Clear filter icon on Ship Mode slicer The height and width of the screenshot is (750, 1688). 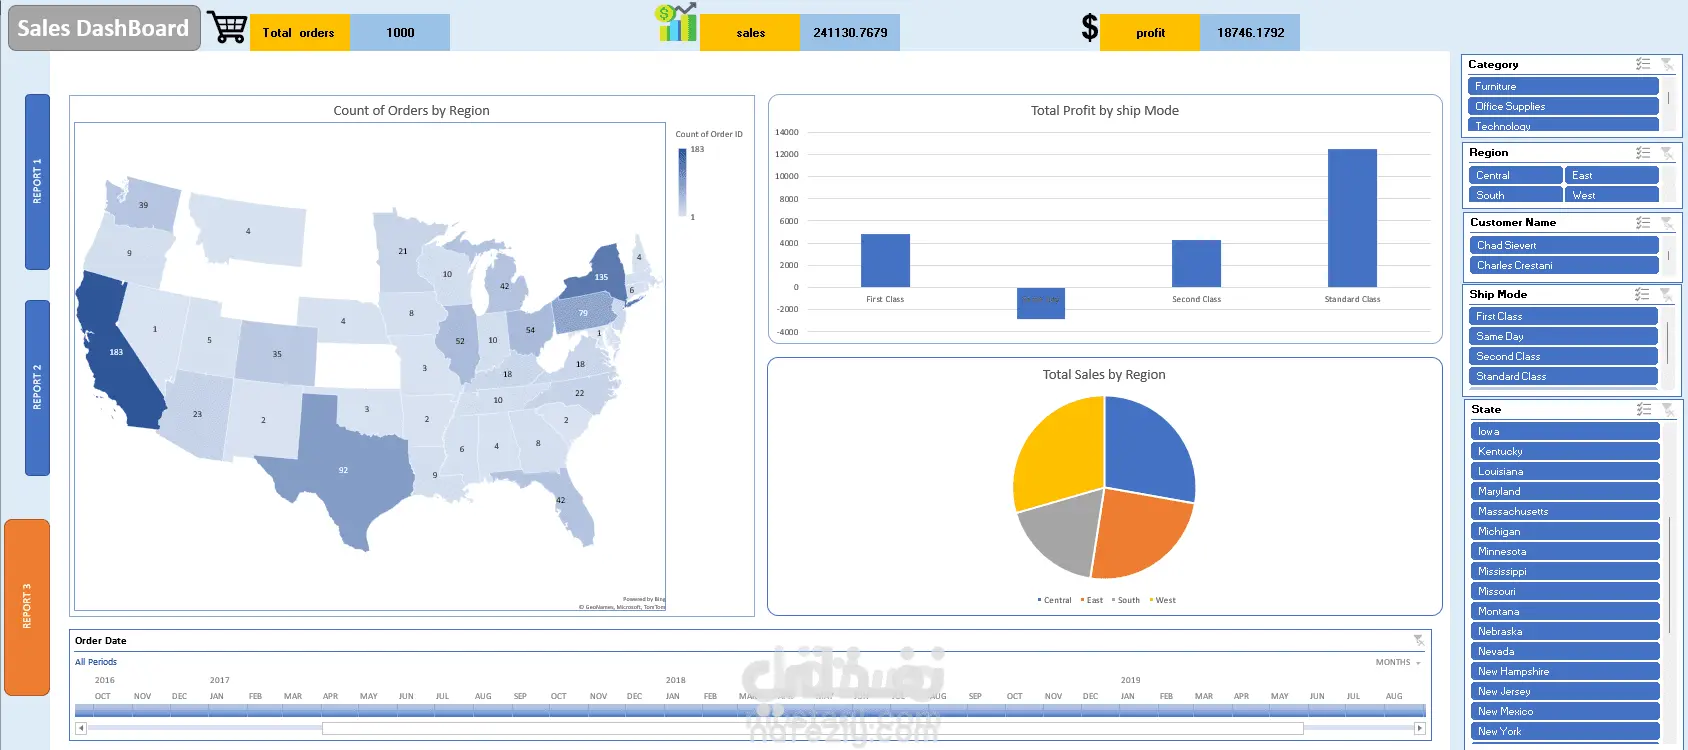pos(1666,294)
